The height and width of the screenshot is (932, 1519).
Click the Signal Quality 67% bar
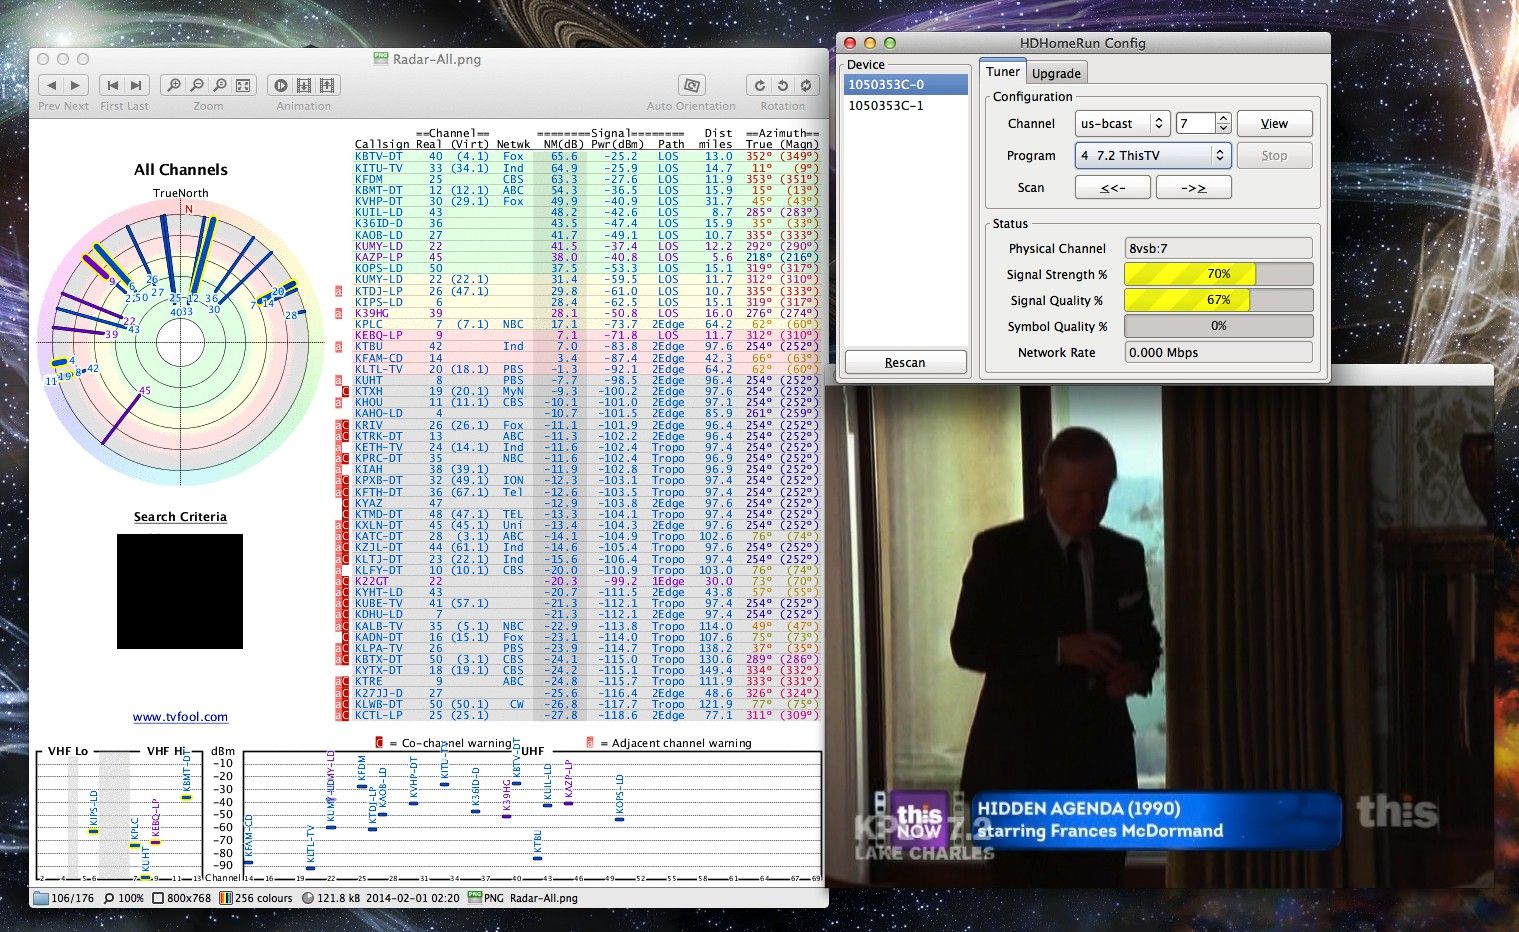click(x=1218, y=300)
